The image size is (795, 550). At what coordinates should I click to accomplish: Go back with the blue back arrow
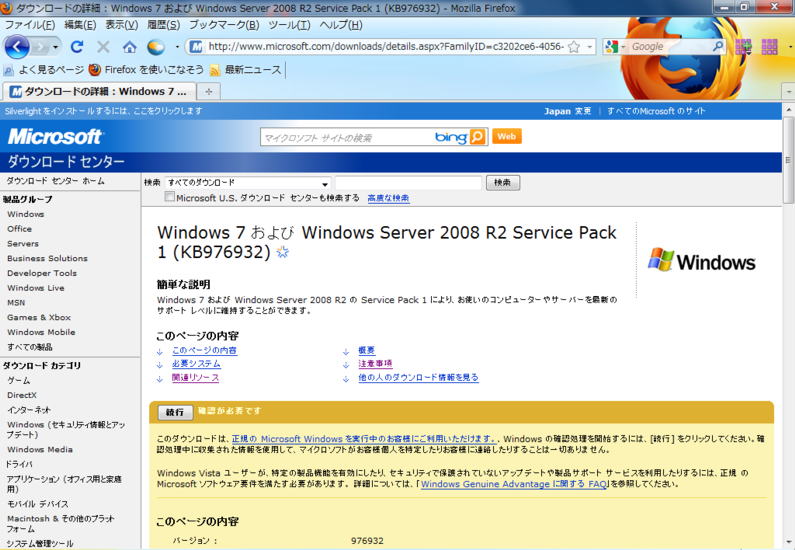pos(17,47)
